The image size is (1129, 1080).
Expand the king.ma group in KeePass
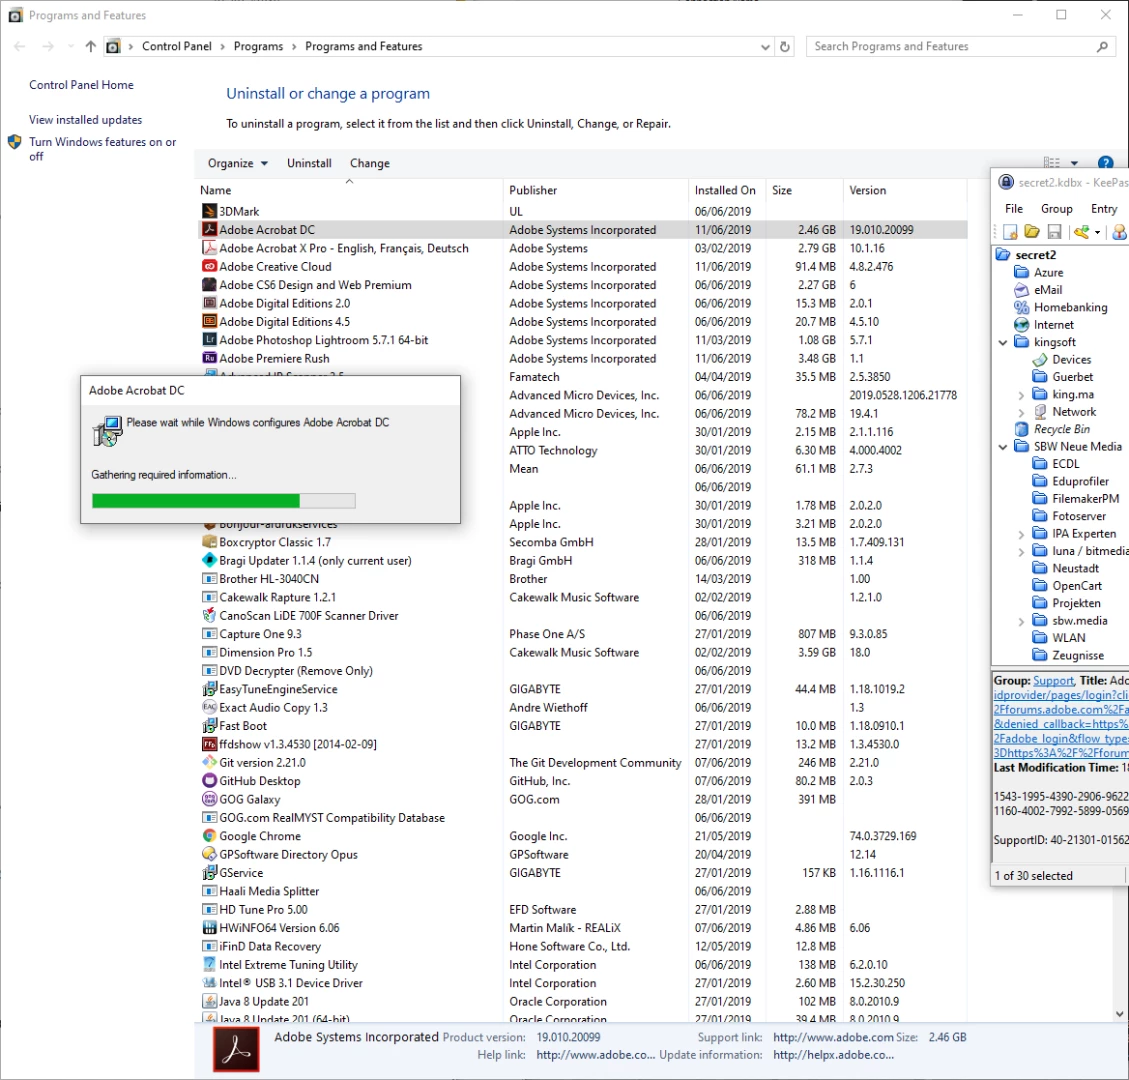[x=1021, y=395]
